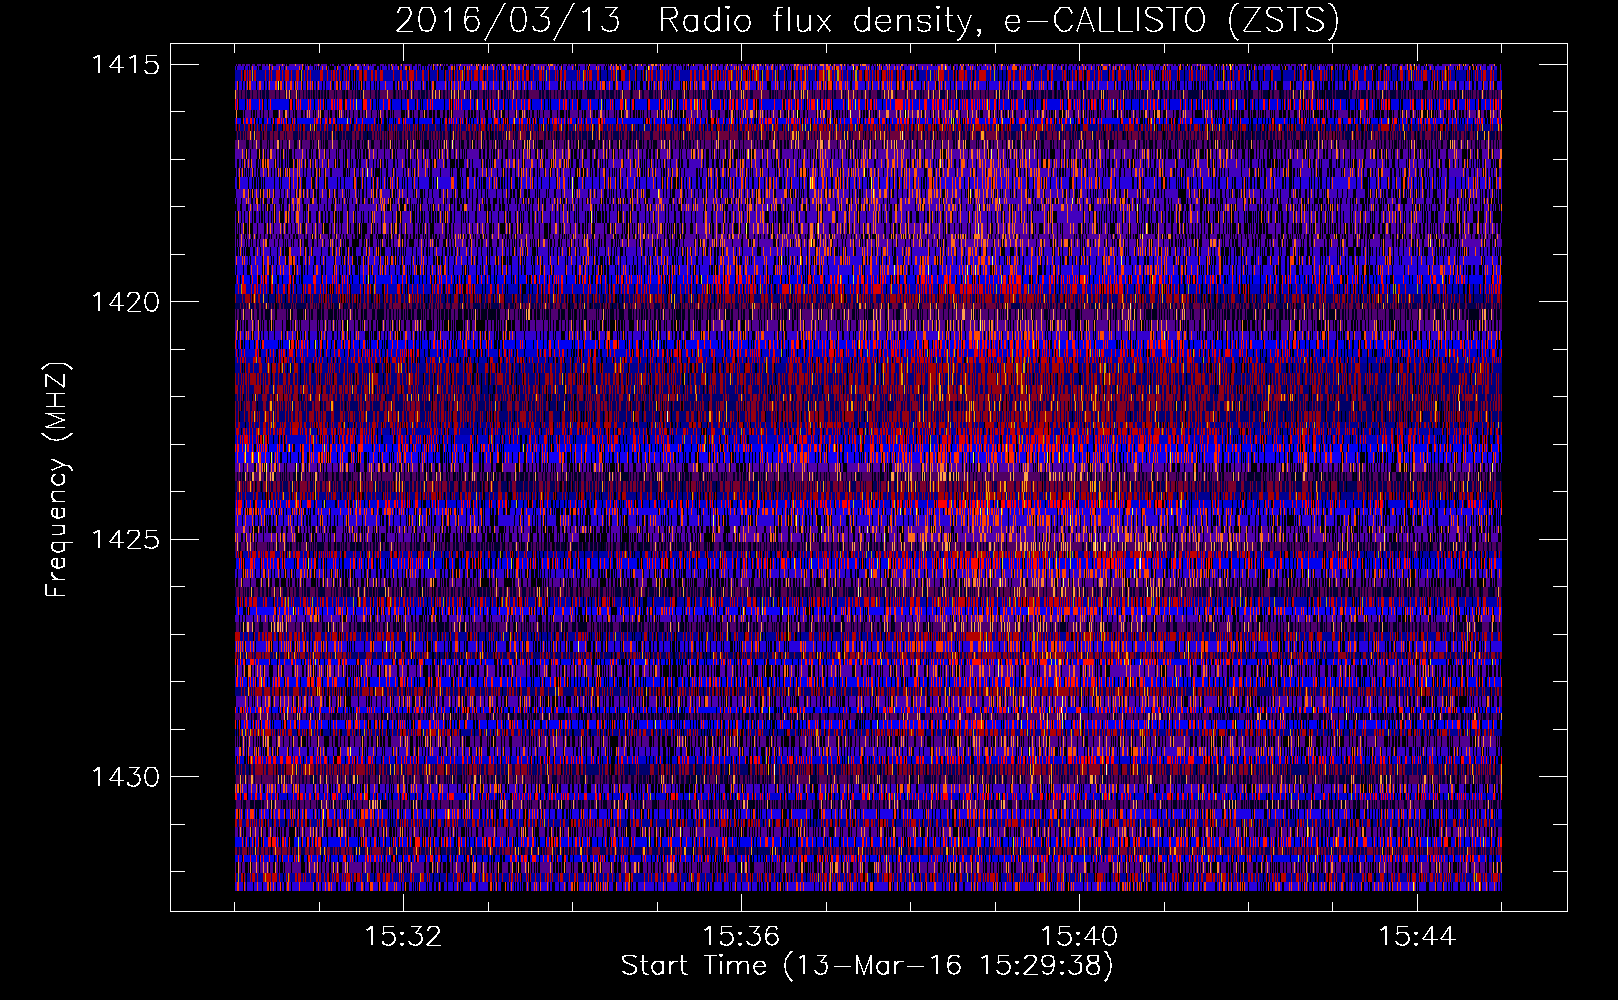
Task: Click the '15:36' time axis label
Action: tap(741, 937)
